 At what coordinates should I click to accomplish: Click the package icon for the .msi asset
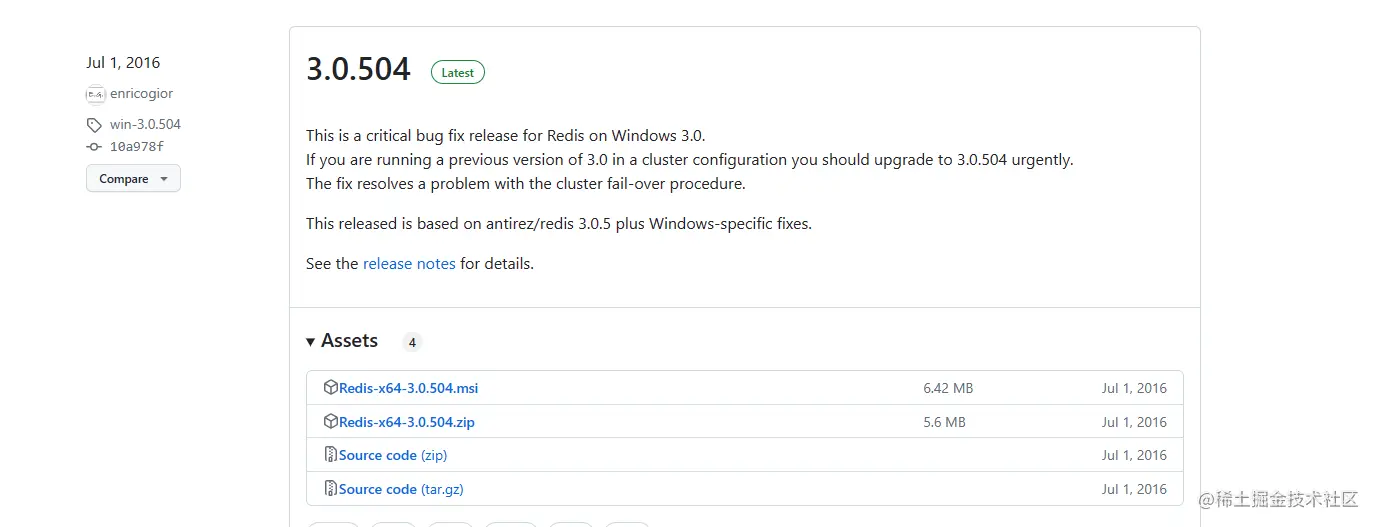click(331, 387)
